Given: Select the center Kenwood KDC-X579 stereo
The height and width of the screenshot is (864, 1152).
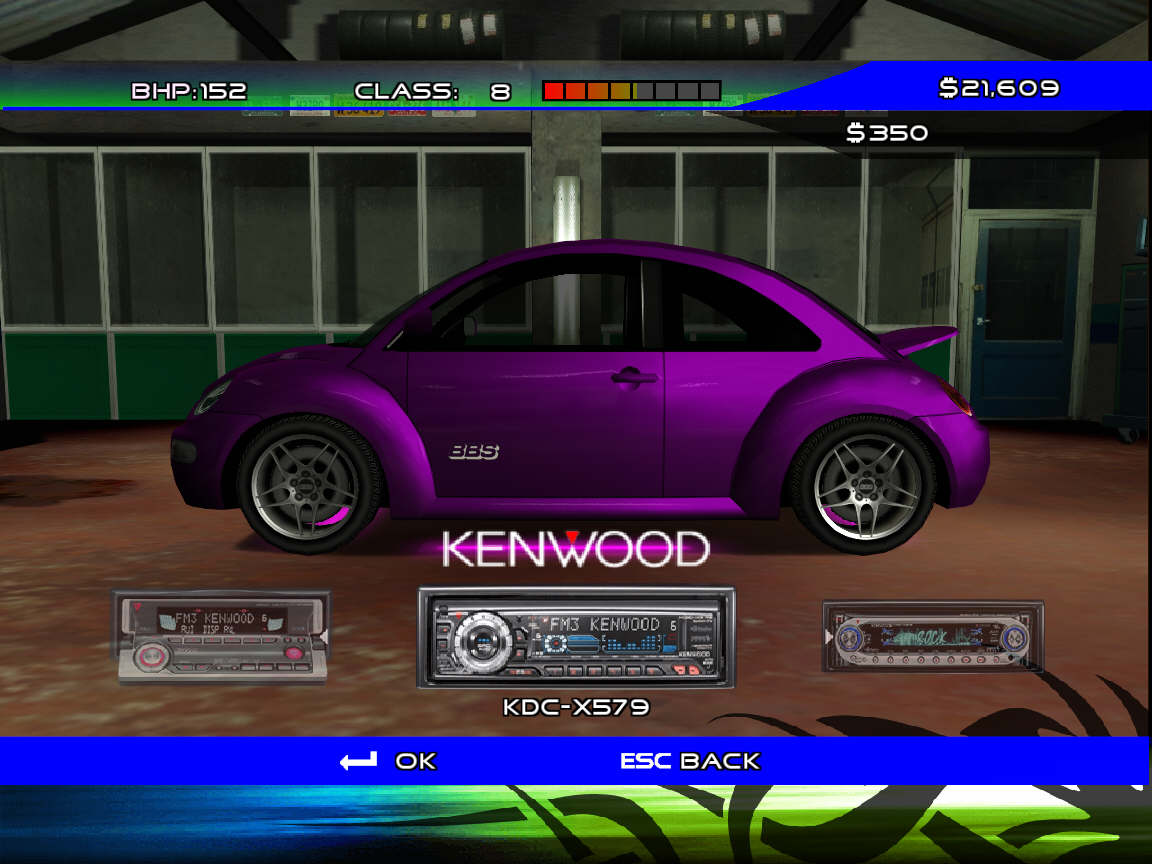Looking at the screenshot, I should (x=576, y=638).
